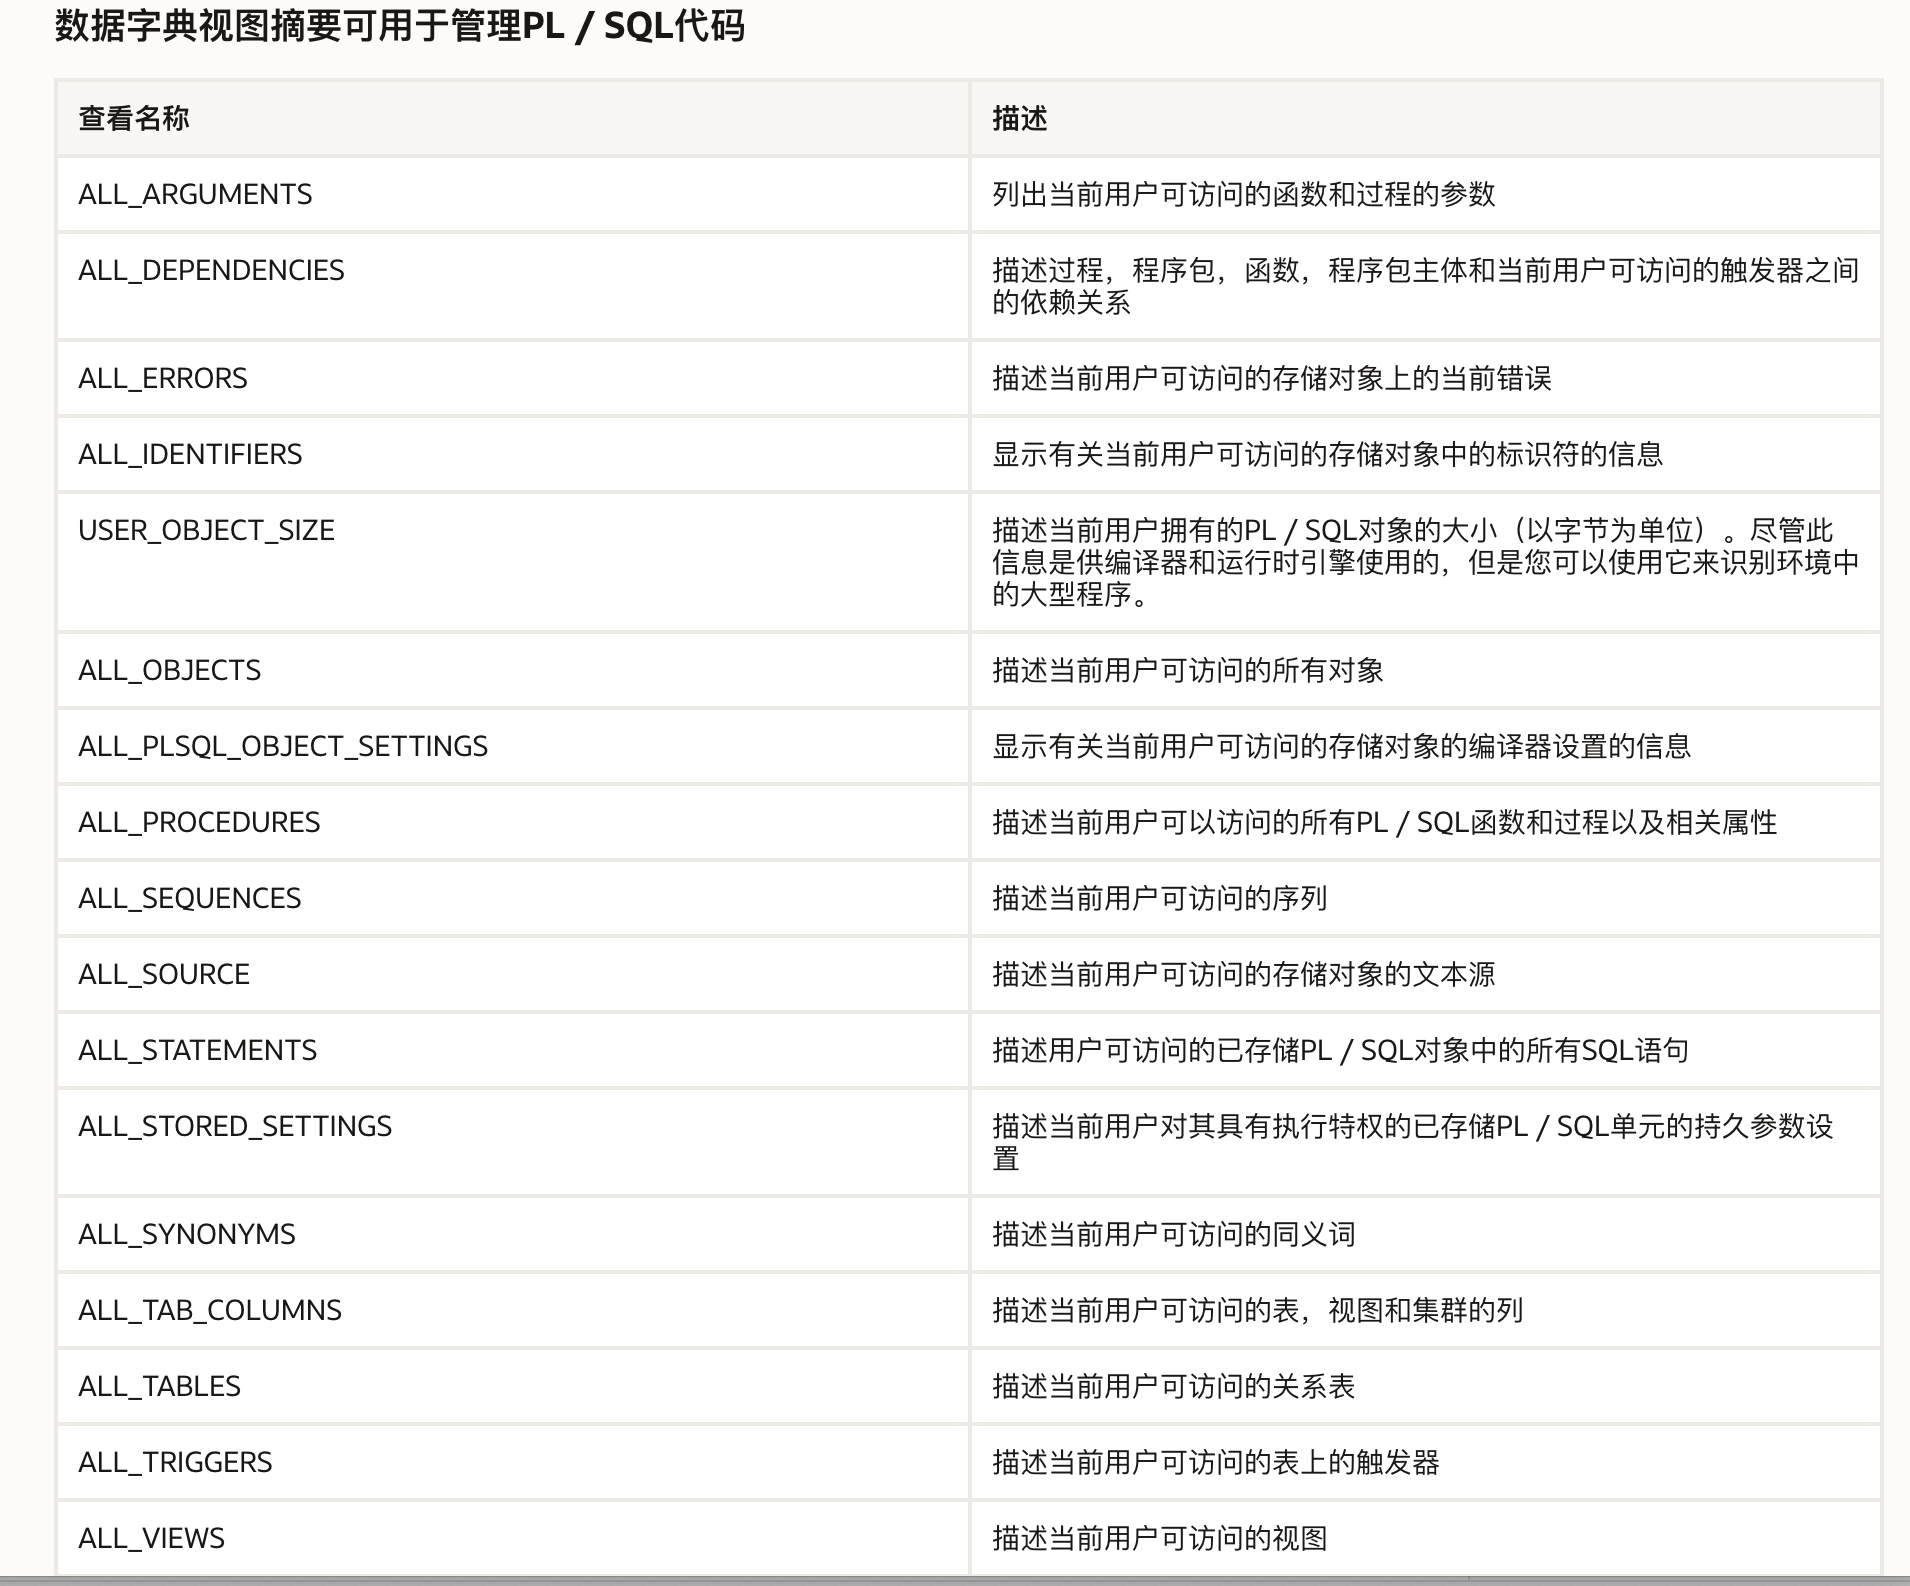Click the ALL_TRIGGERS description text
1910x1586 pixels.
tap(1215, 1462)
